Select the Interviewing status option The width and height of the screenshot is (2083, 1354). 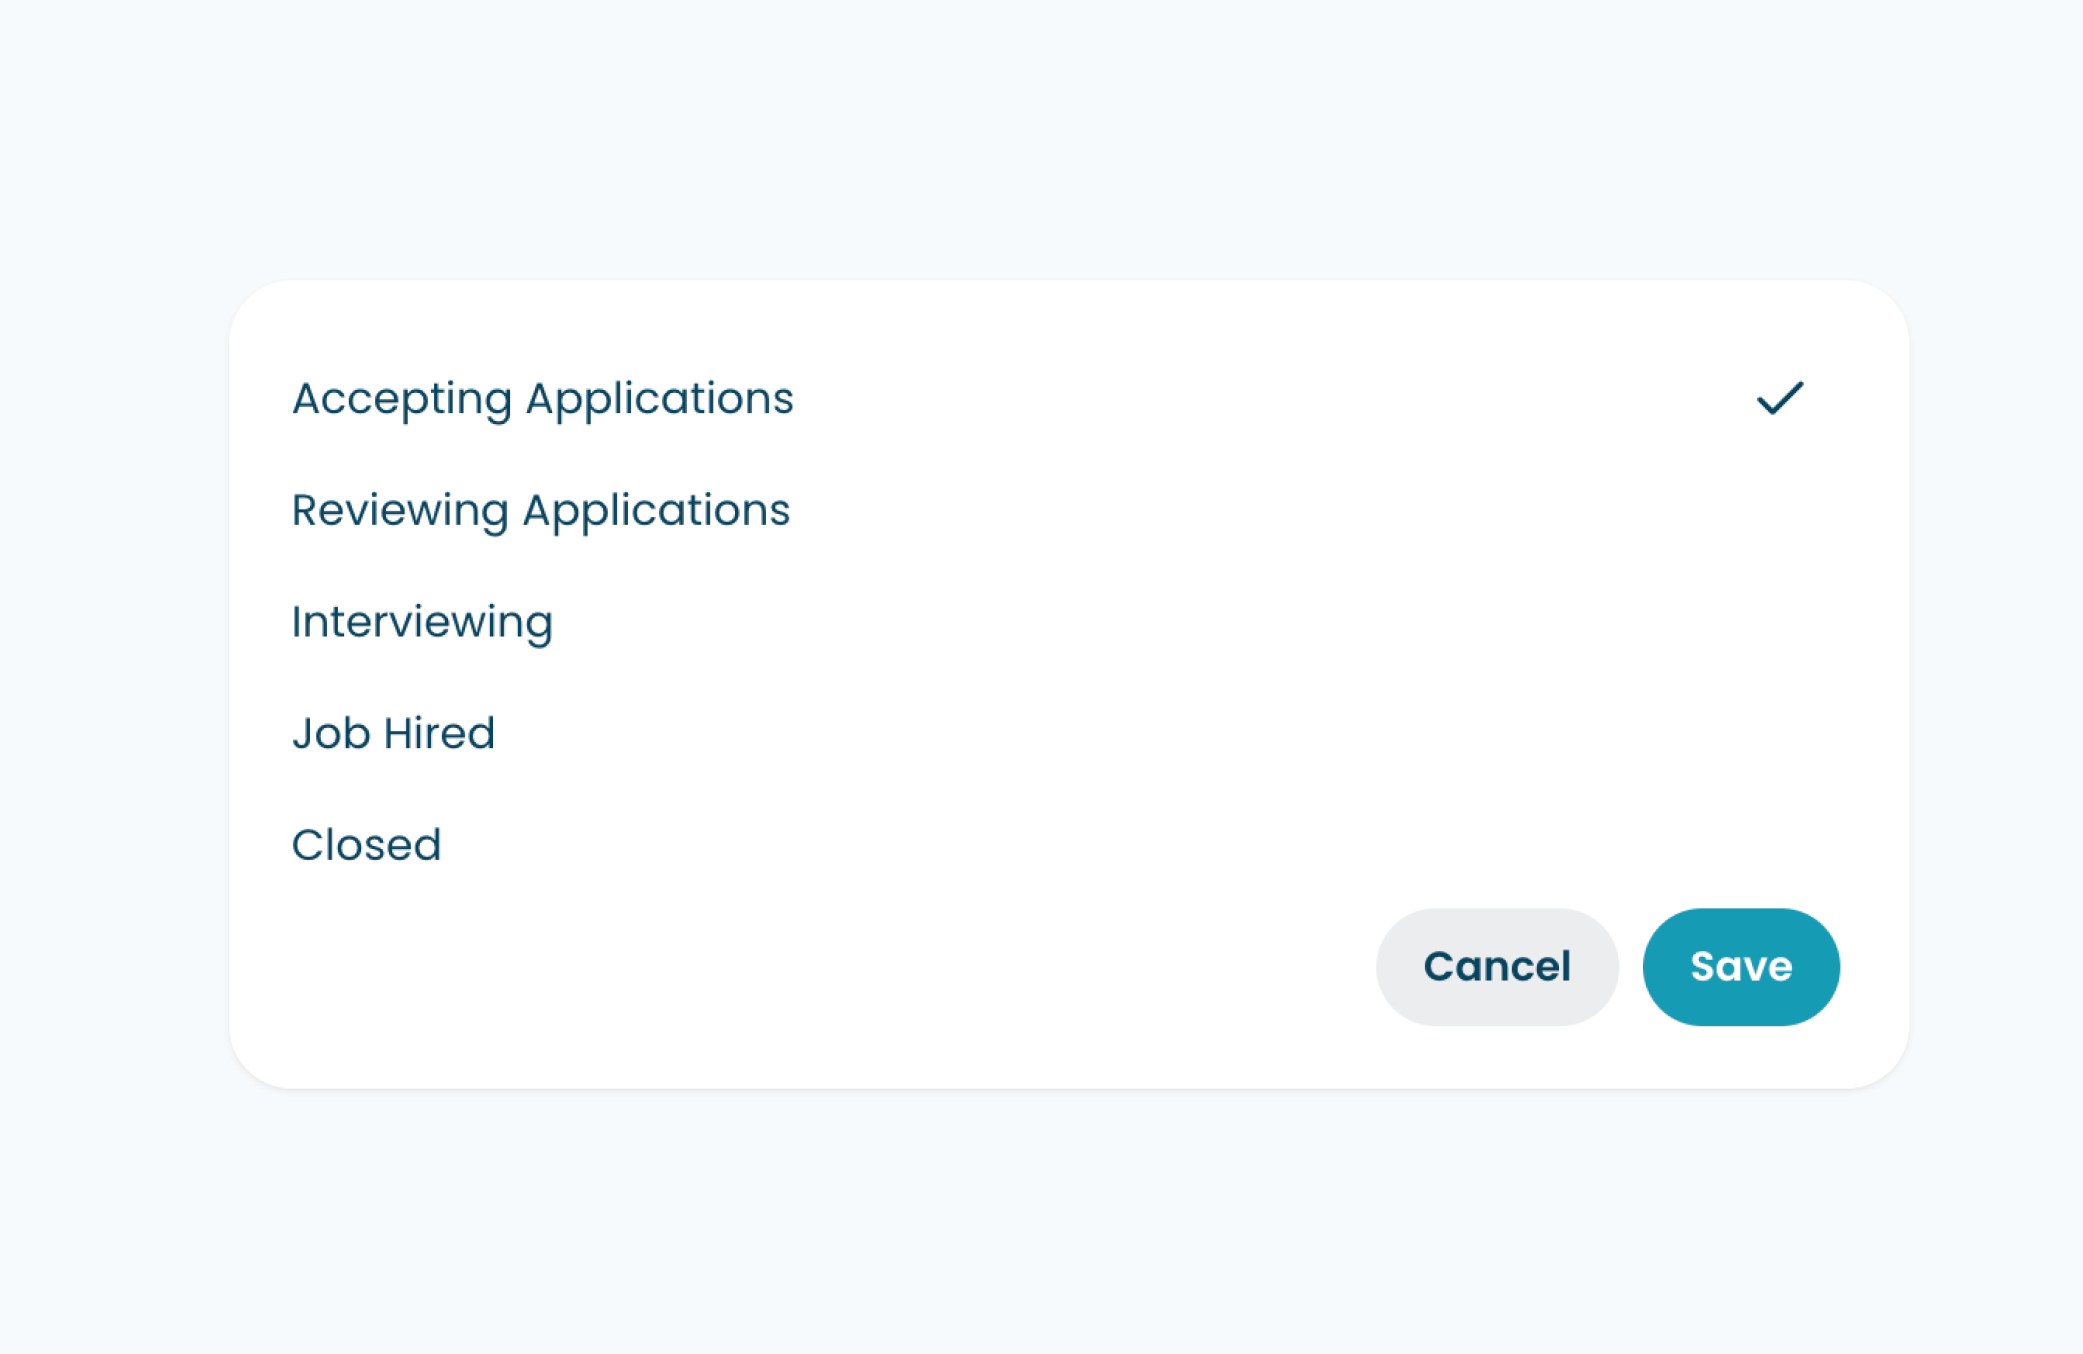coord(1068,622)
